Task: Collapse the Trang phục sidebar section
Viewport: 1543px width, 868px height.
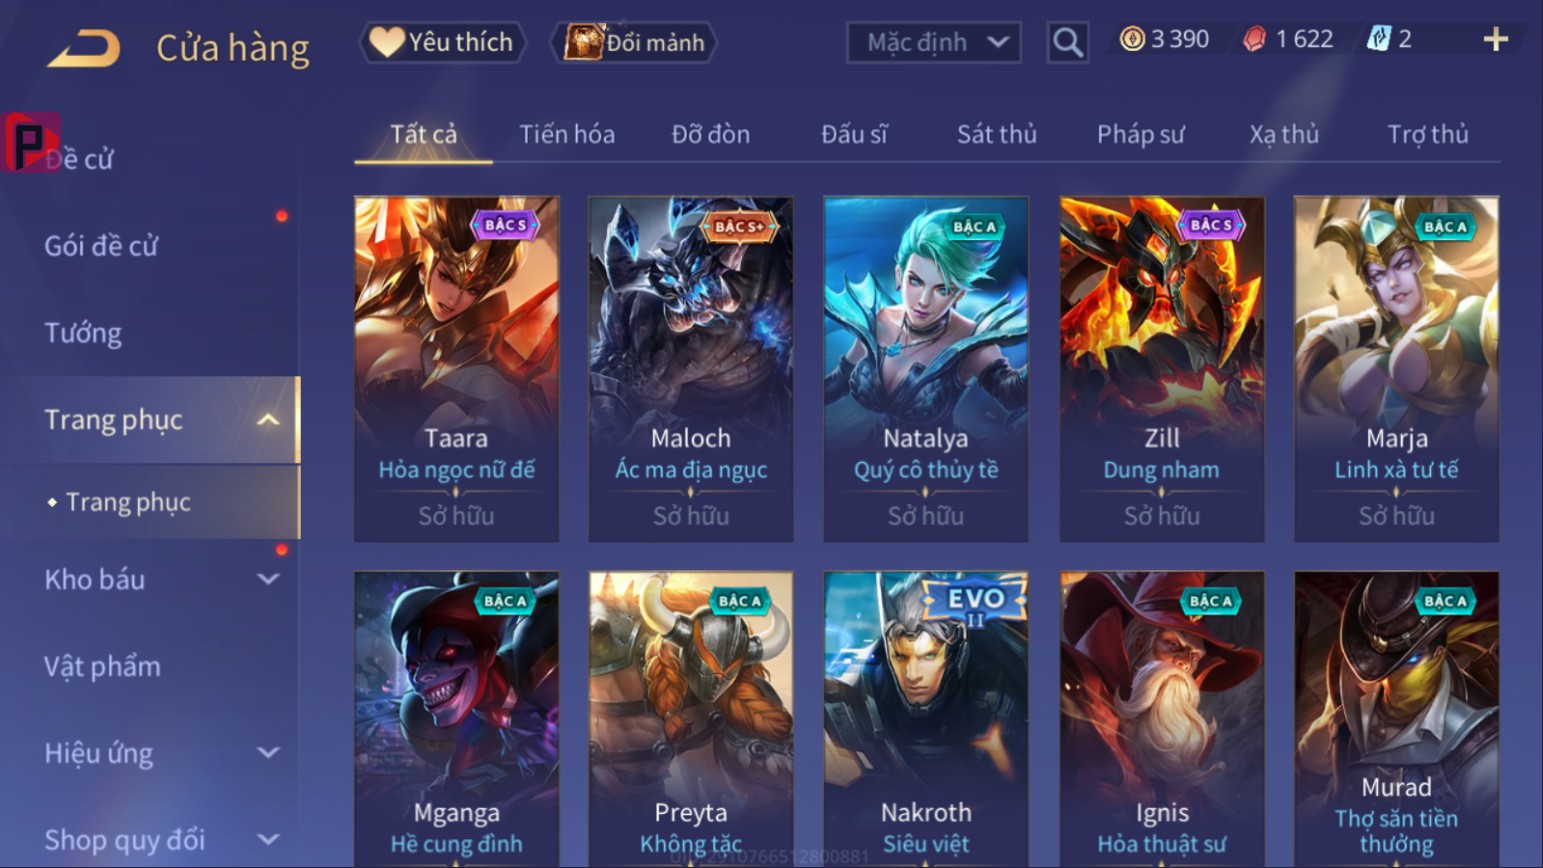Action: point(268,420)
